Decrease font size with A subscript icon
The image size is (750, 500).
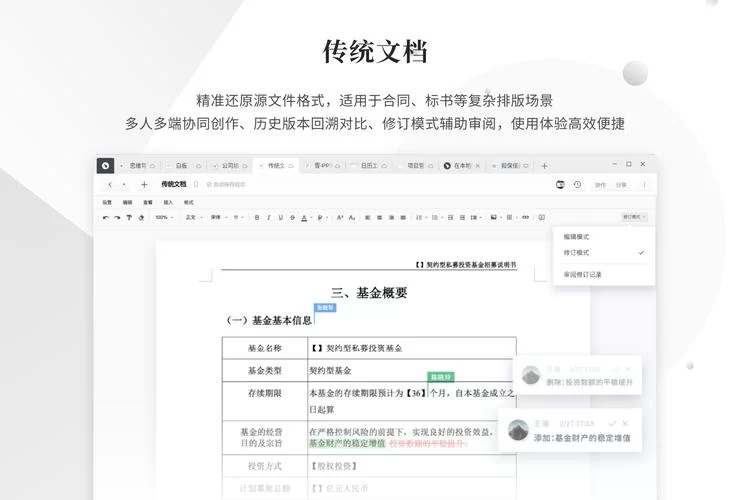352,218
